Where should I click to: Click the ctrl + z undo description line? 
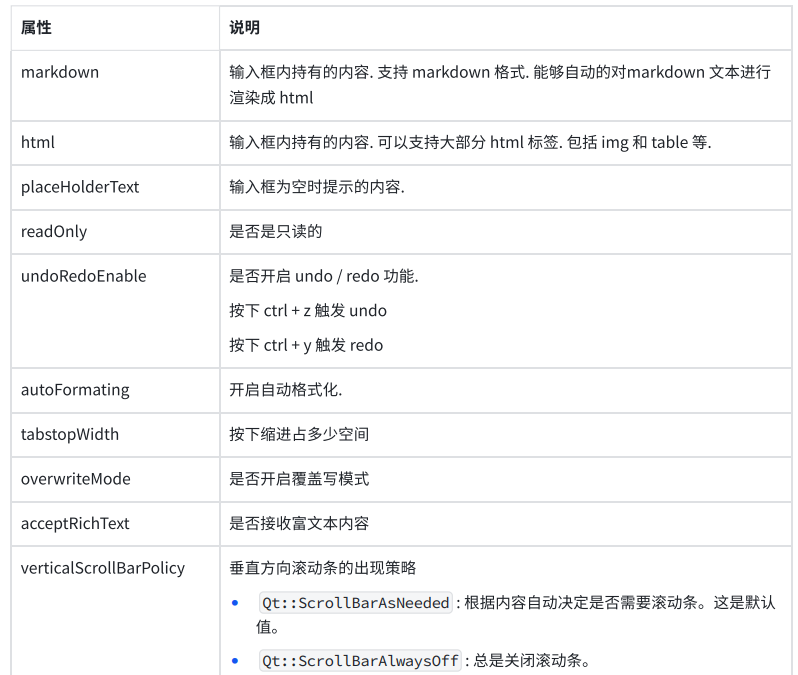308,311
